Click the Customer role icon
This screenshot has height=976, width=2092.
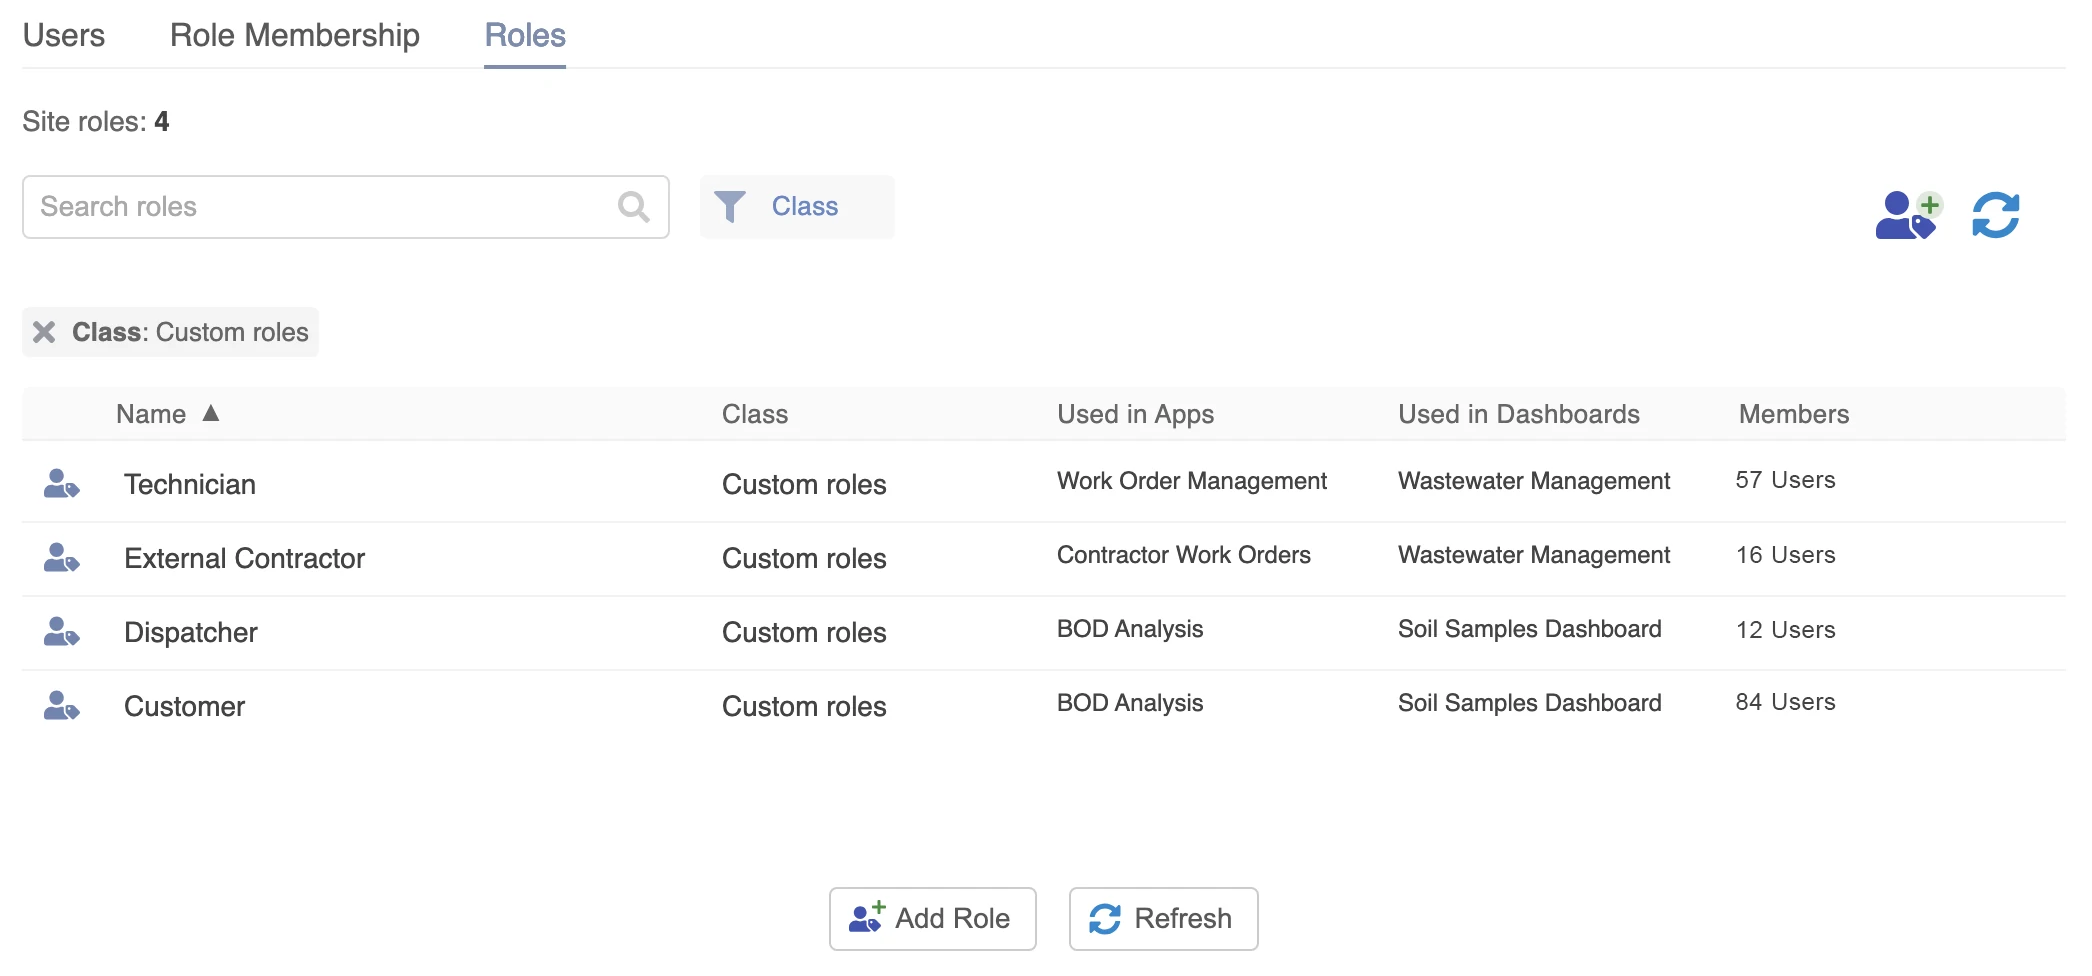click(61, 706)
